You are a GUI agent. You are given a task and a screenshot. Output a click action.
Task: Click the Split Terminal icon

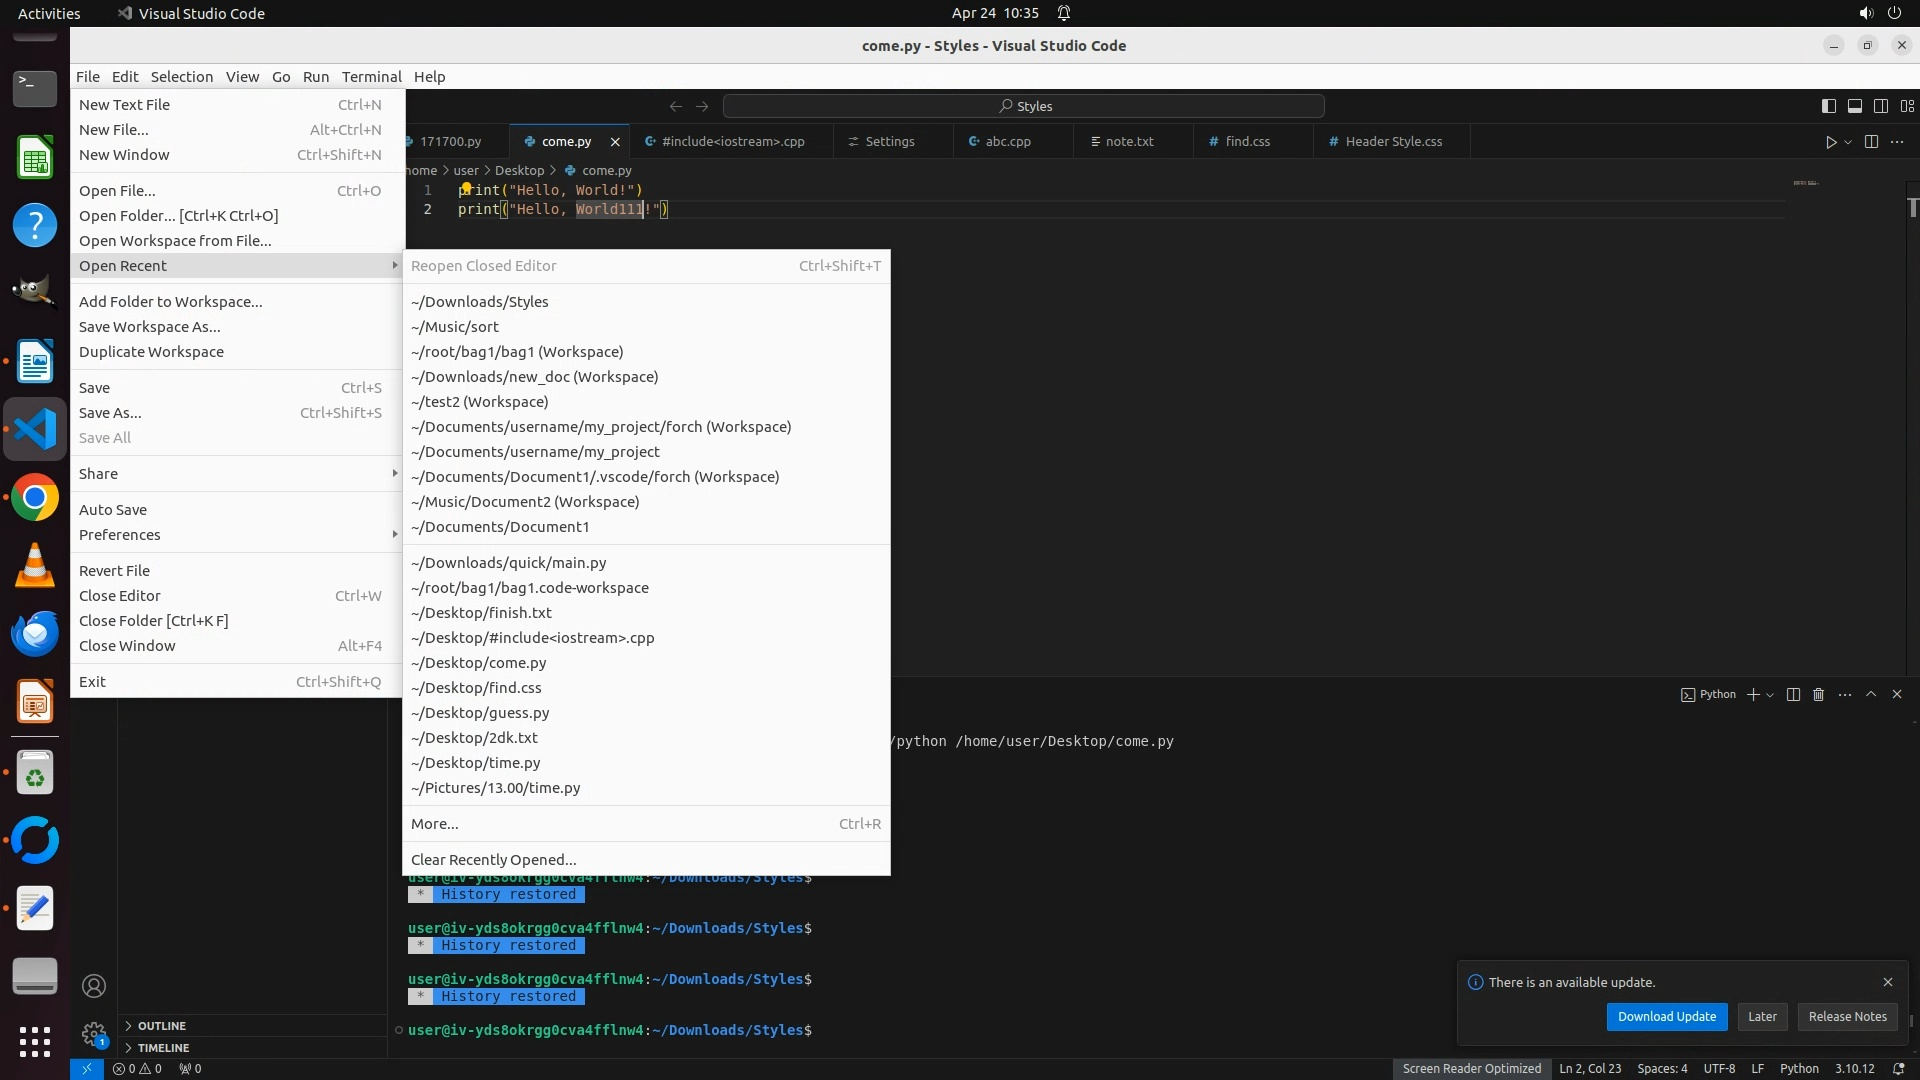[1793, 695]
